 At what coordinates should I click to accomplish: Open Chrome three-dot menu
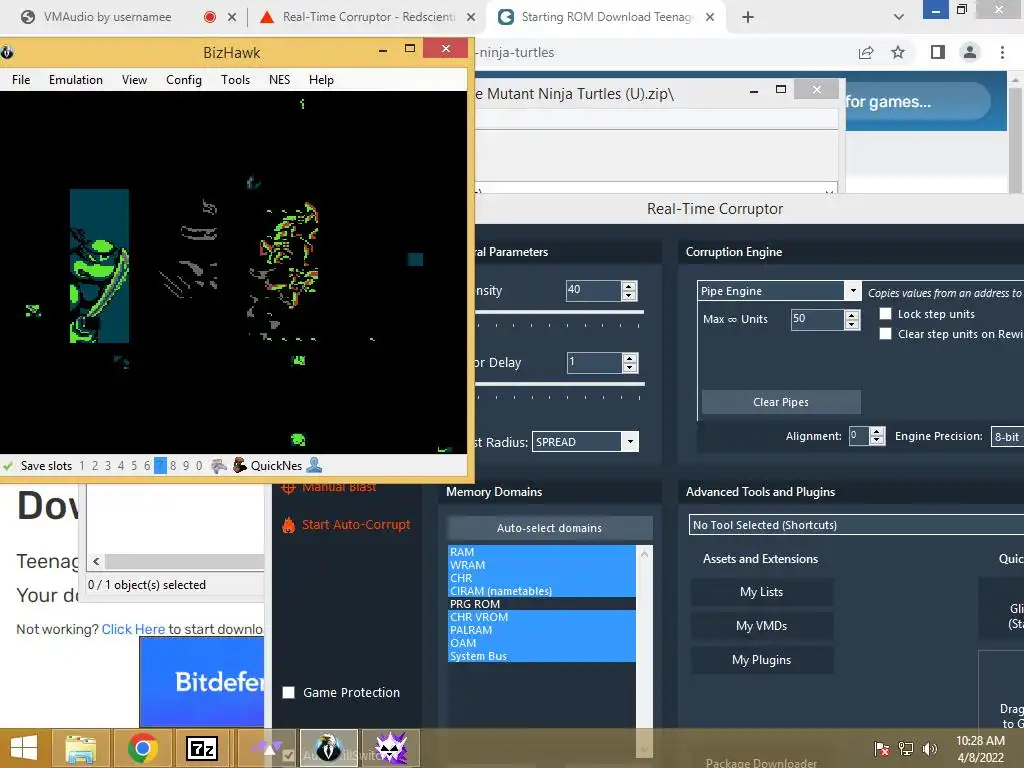(x=1002, y=52)
